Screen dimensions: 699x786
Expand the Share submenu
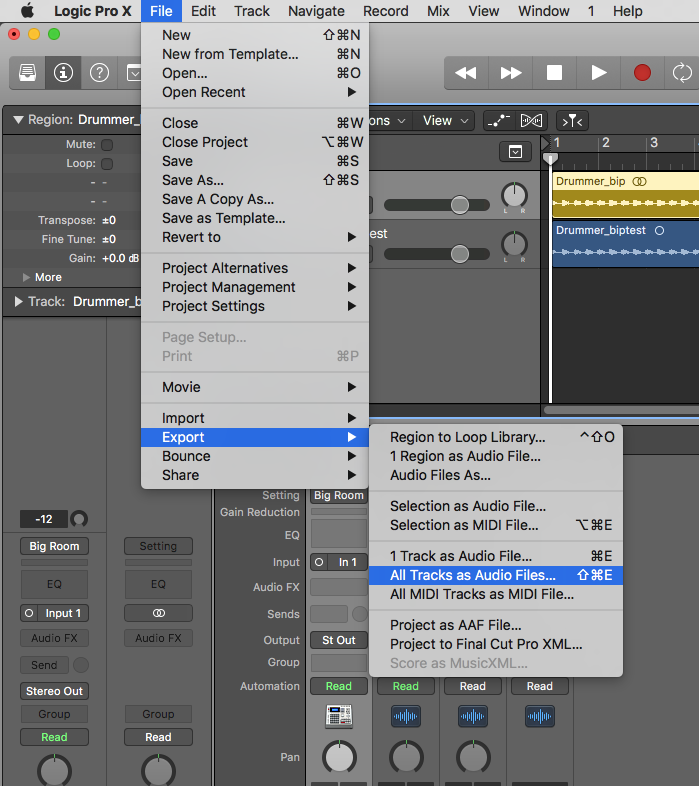coord(255,475)
